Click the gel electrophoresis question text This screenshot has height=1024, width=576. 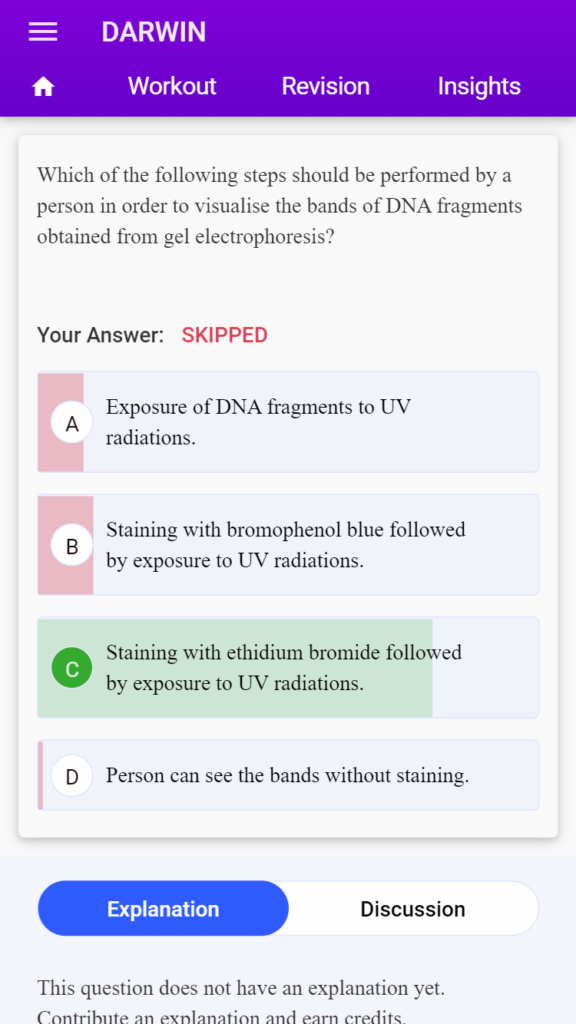click(280, 206)
